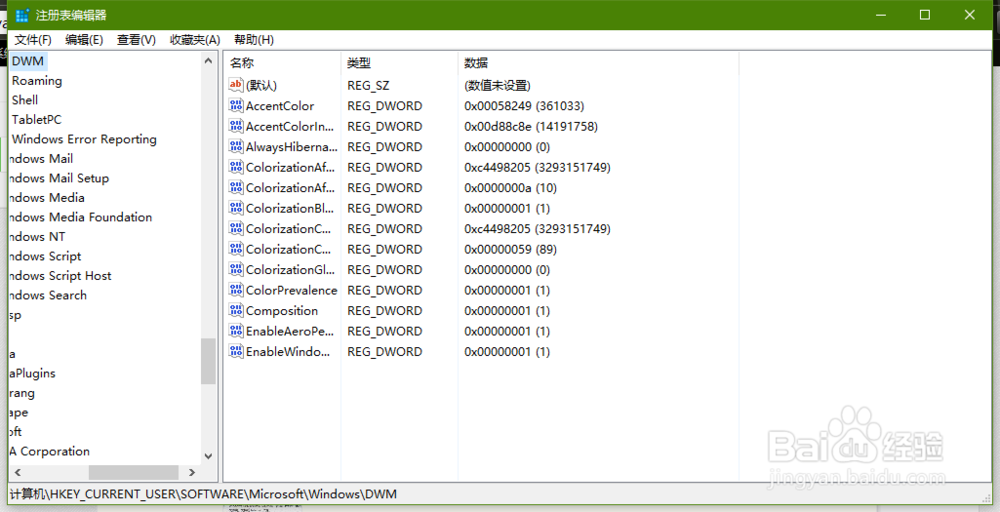Open the 查看(V) menu
Image resolution: width=1000 pixels, height=512 pixels.
(136, 40)
